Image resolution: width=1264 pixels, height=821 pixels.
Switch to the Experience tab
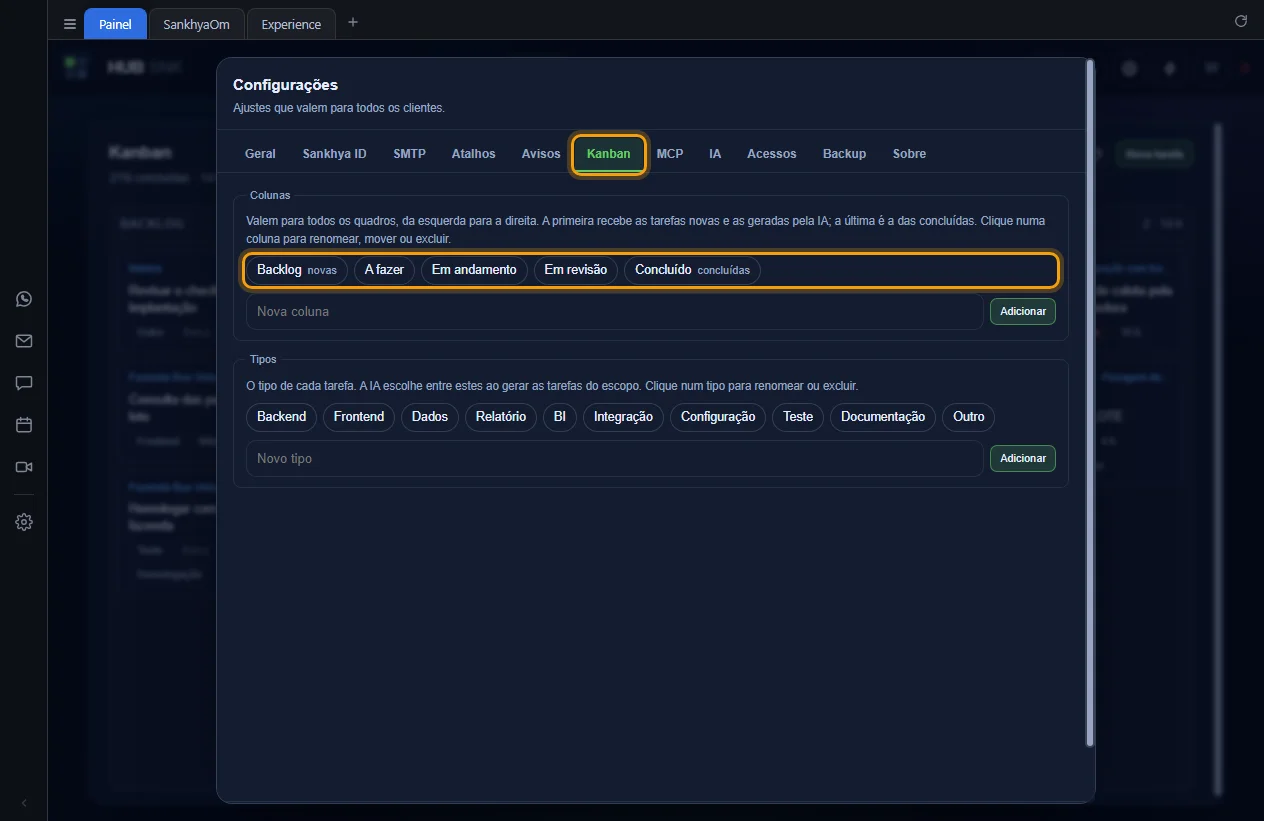291,24
